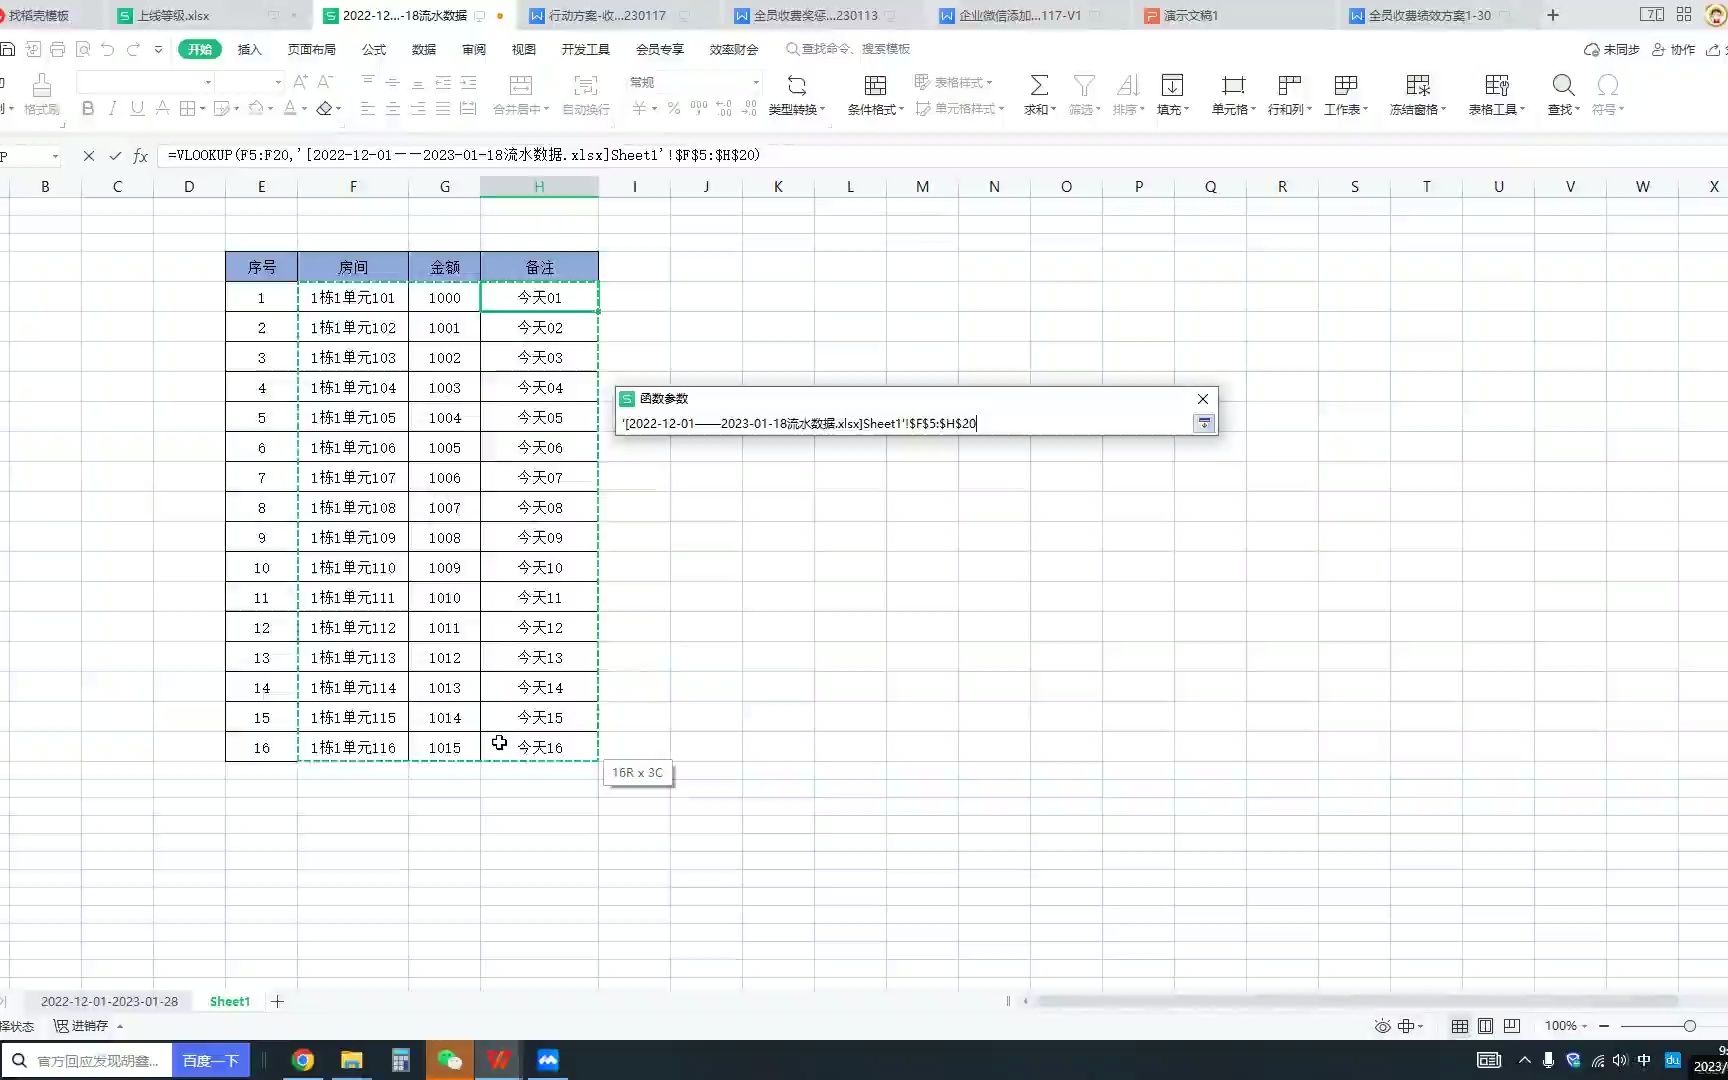
Task: Open the number format dropdown showing 常规
Action: [755, 82]
